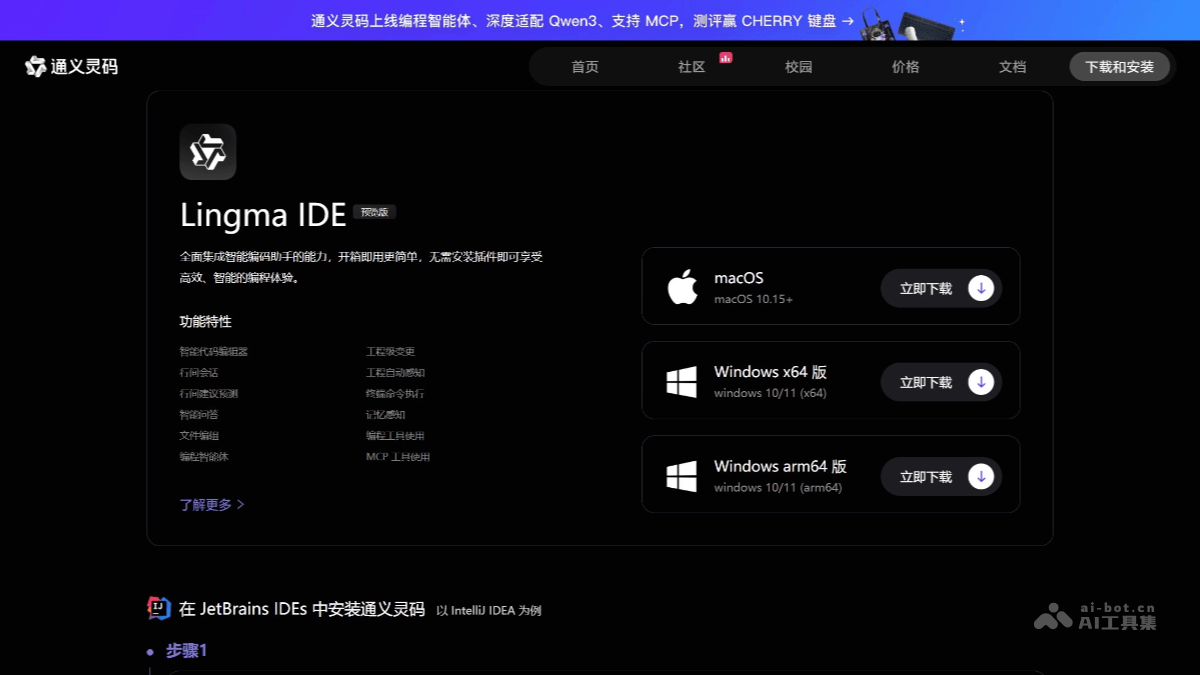Click the red hot badge on 社区

pos(726,59)
